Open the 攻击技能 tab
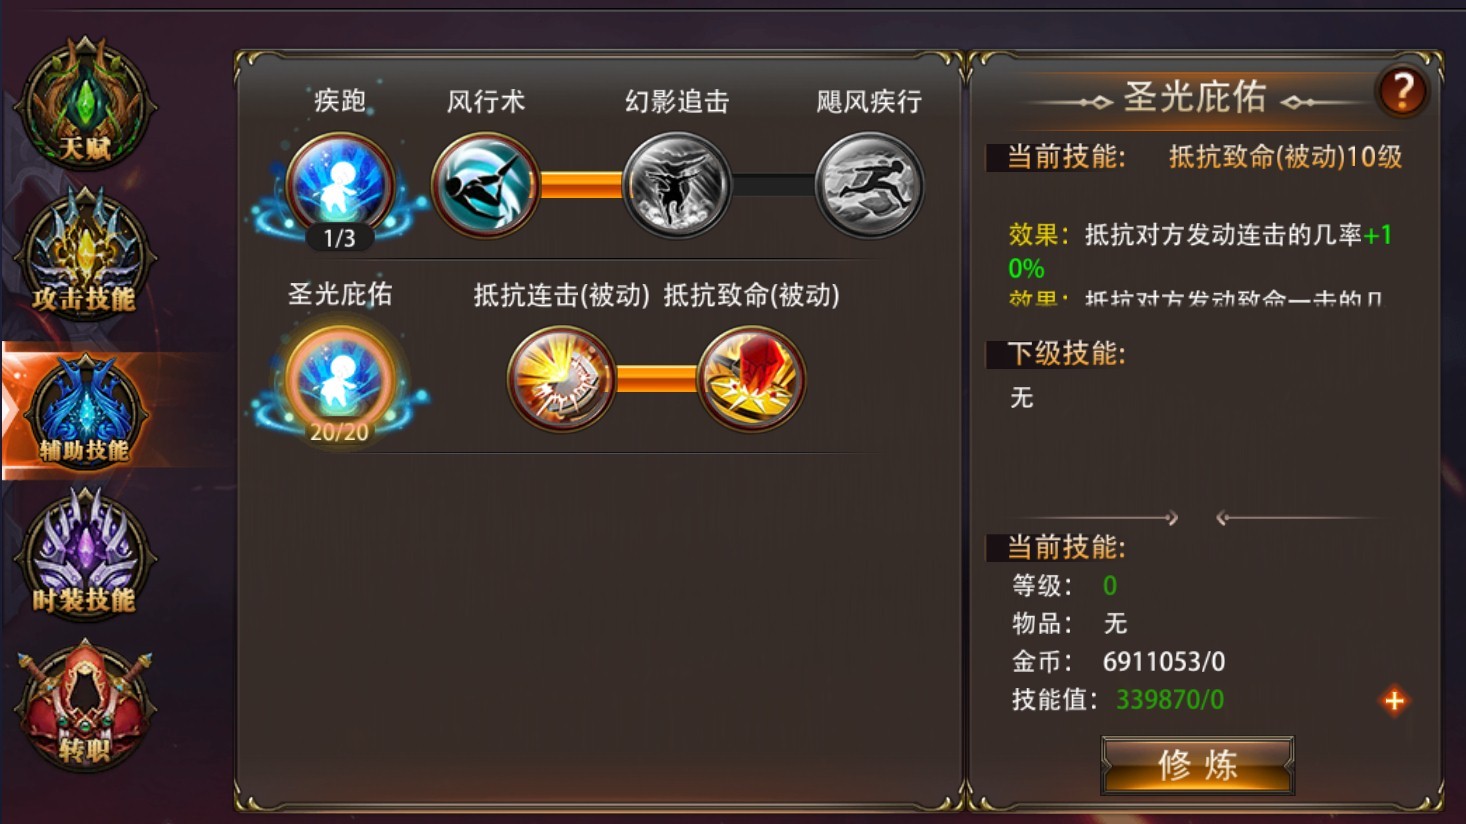 point(85,255)
